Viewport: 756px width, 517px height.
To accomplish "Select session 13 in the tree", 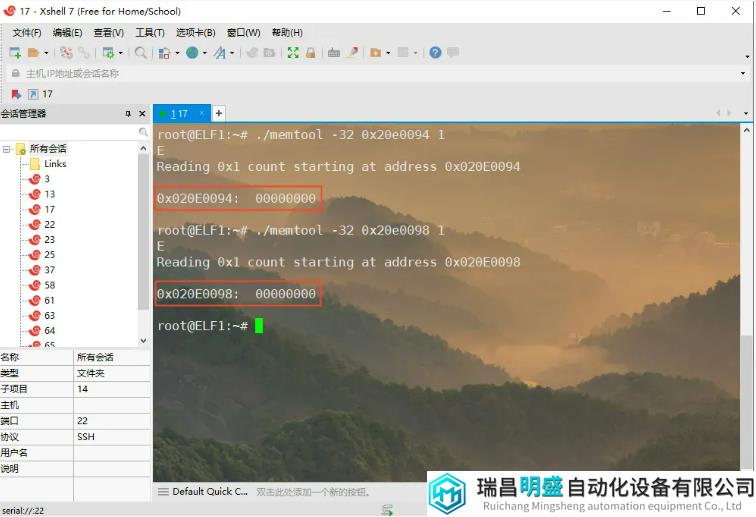I will pos(42,194).
